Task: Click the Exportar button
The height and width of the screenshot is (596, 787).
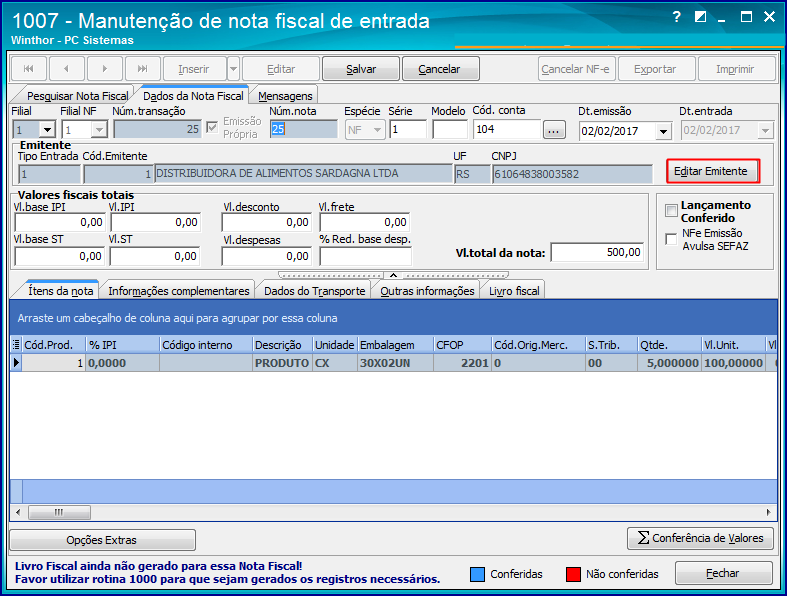Action: pos(655,69)
